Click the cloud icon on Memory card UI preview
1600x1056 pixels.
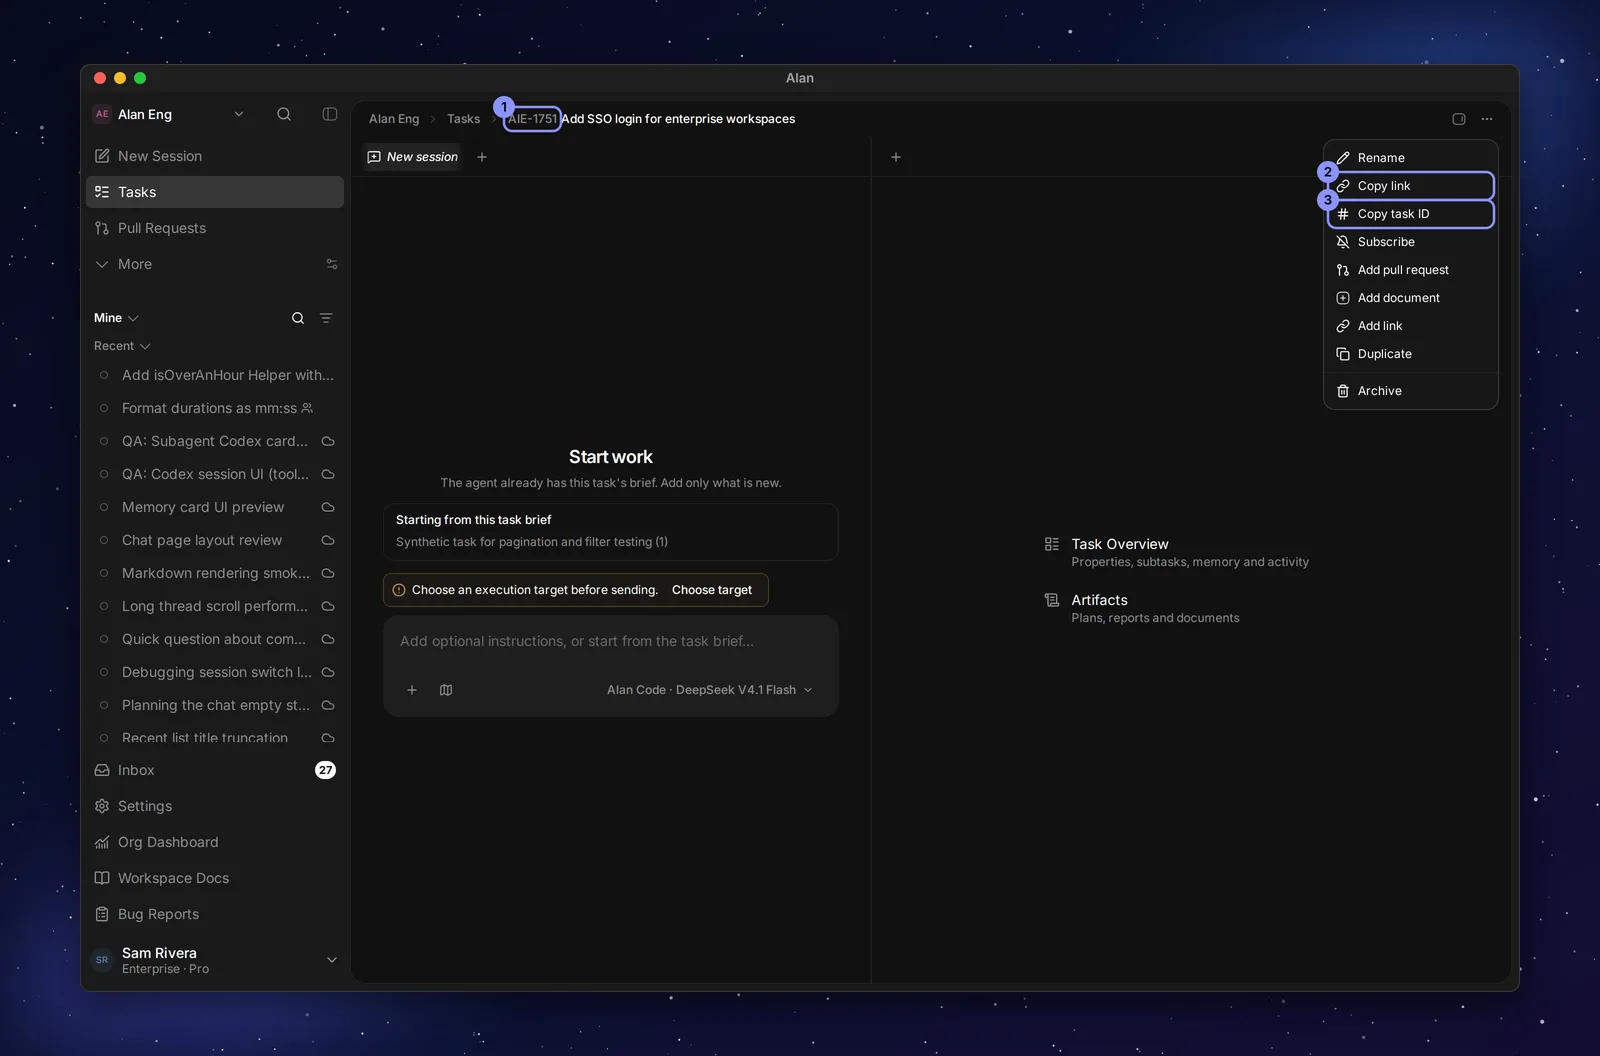328,507
